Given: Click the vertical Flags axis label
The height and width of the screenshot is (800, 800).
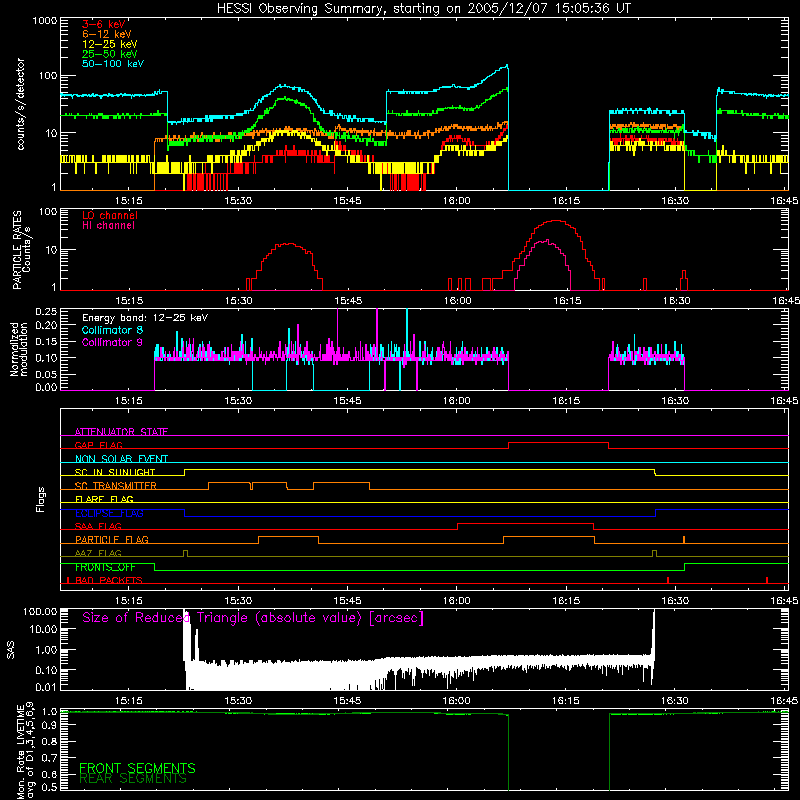Looking at the screenshot, I should (x=40, y=499).
